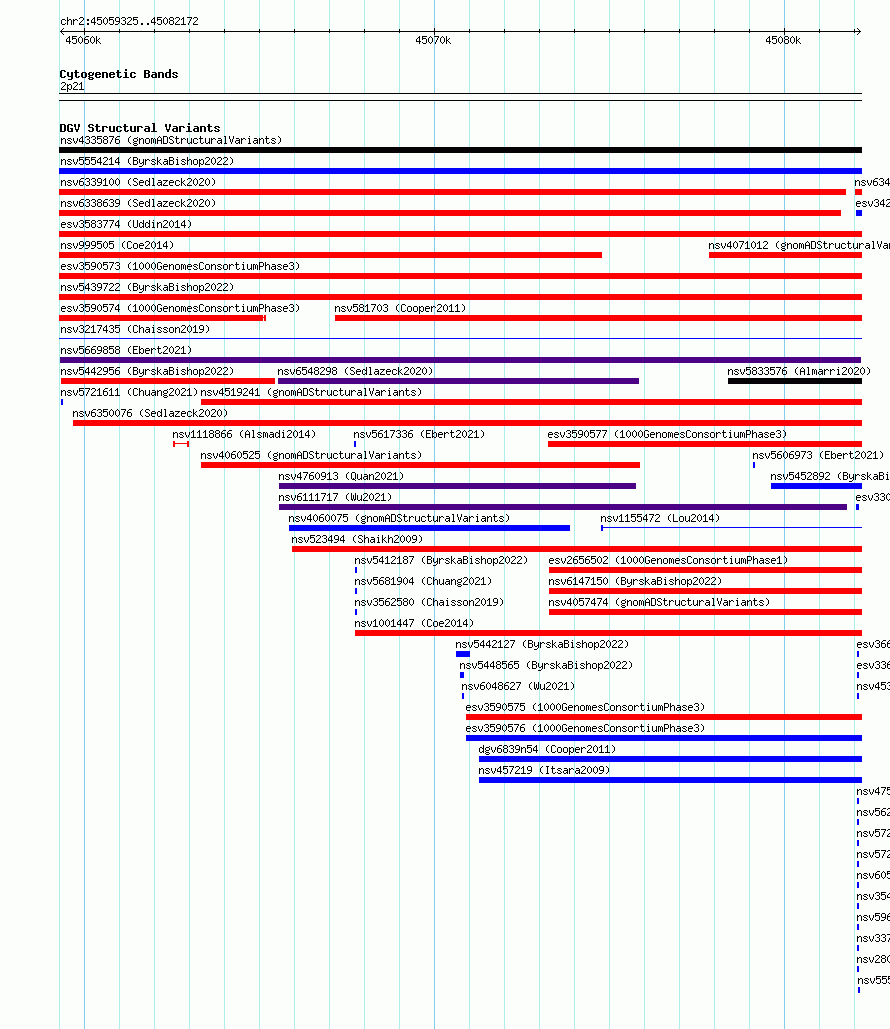The image size is (890, 1029).
Task: Click the blue nsv5554214 variant bar
Action: pyautogui.click(x=460, y=171)
